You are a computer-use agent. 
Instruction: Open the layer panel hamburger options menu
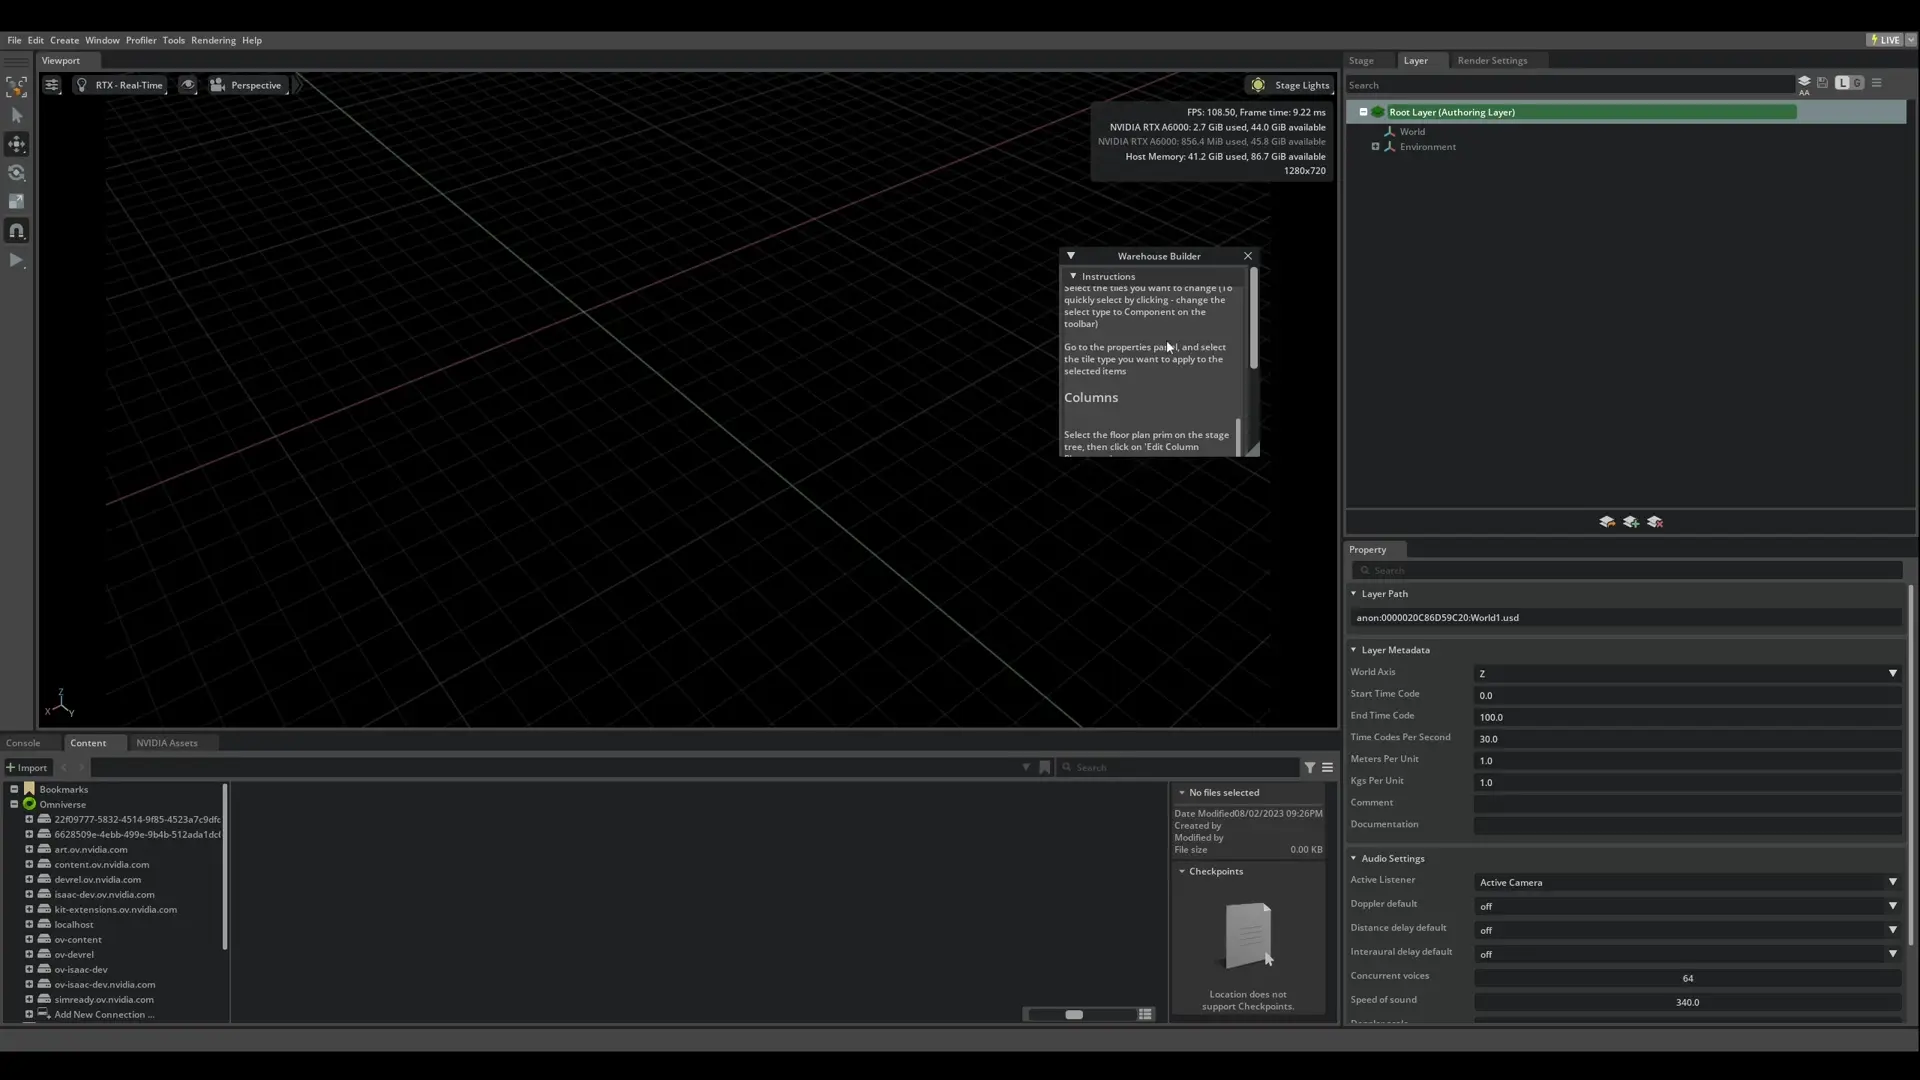[1877, 83]
